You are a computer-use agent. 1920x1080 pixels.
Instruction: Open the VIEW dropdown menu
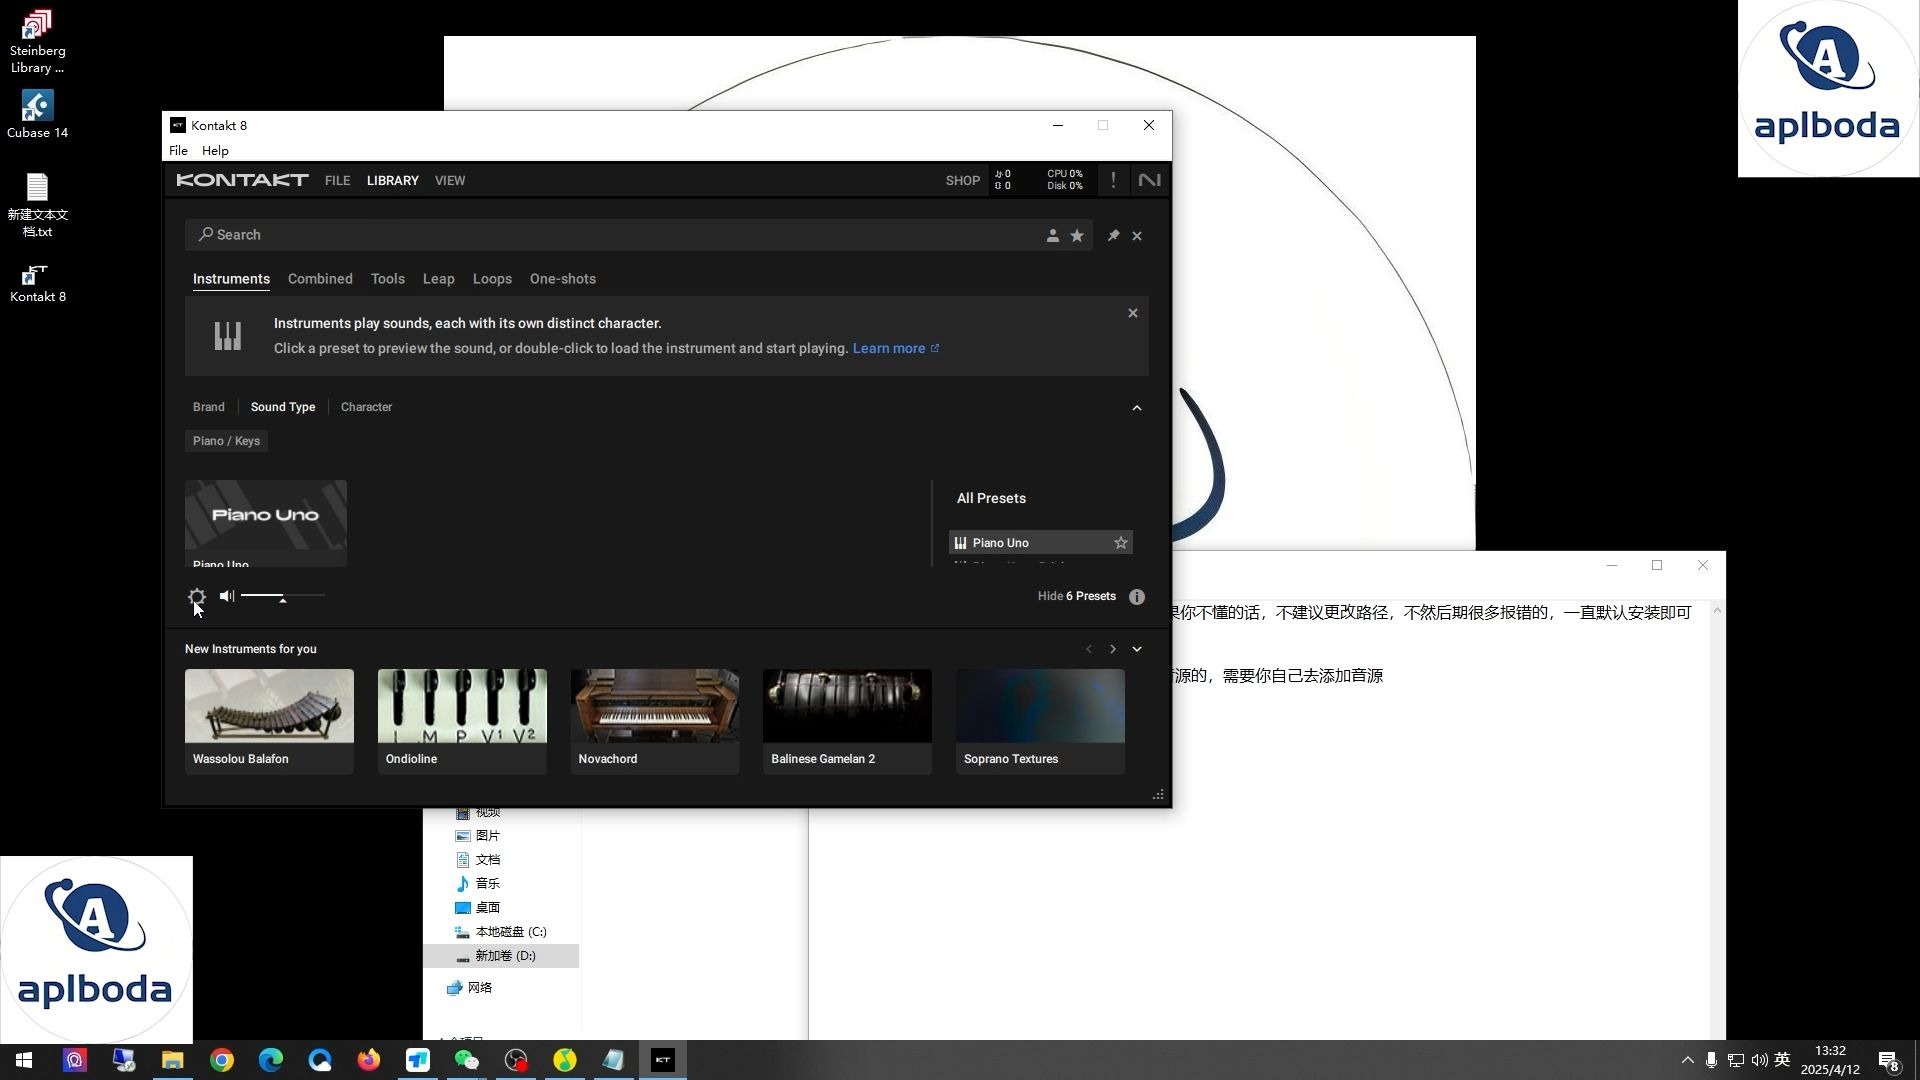(450, 181)
